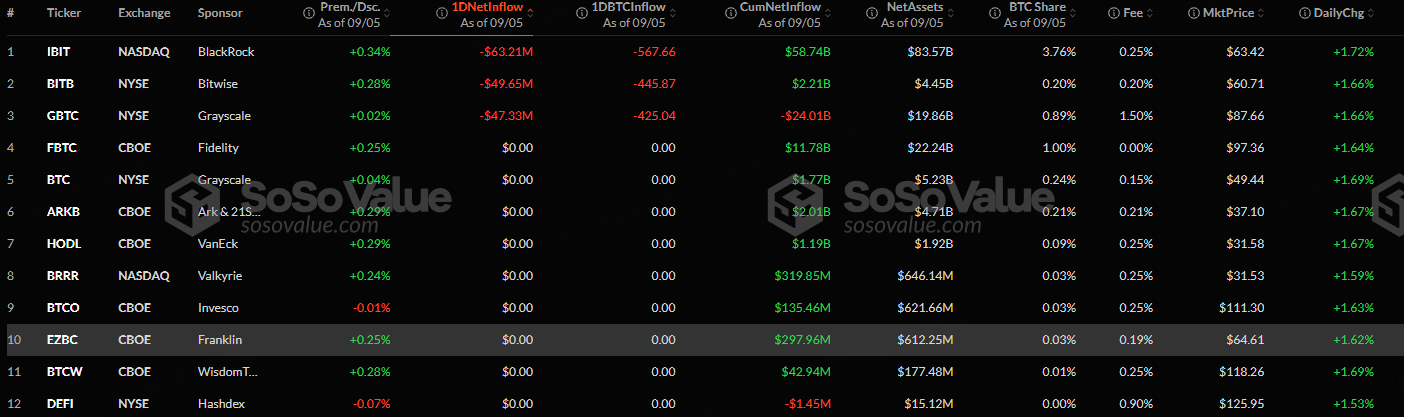The image size is (1404, 417).
Task: Click info icon next to Fee header
Action: click(1115, 13)
